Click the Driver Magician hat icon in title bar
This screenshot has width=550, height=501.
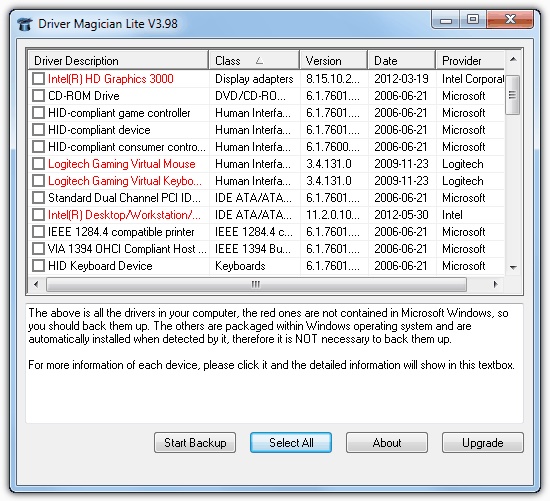(x=25, y=24)
